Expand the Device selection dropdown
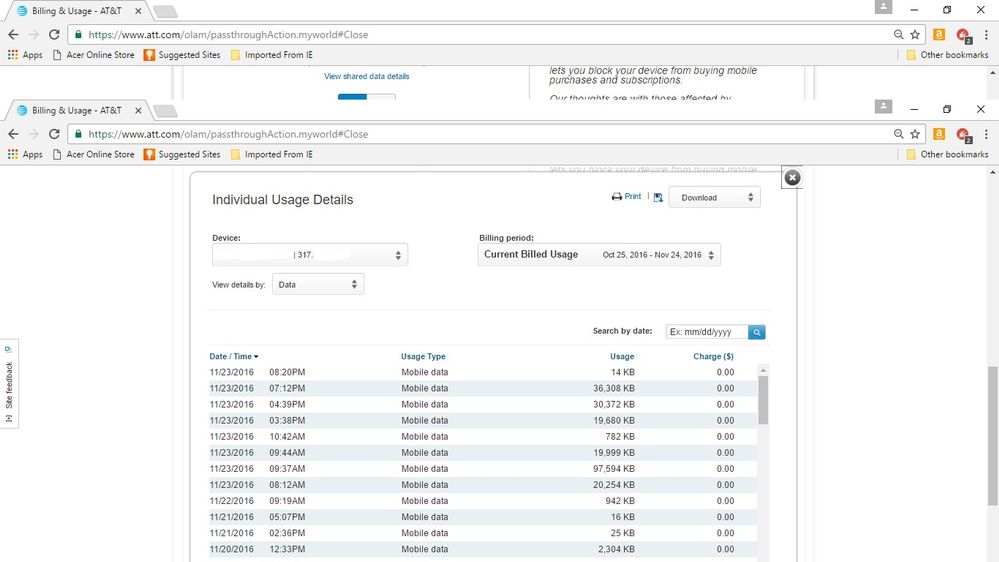This screenshot has height=562, width=999. pos(310,255)
